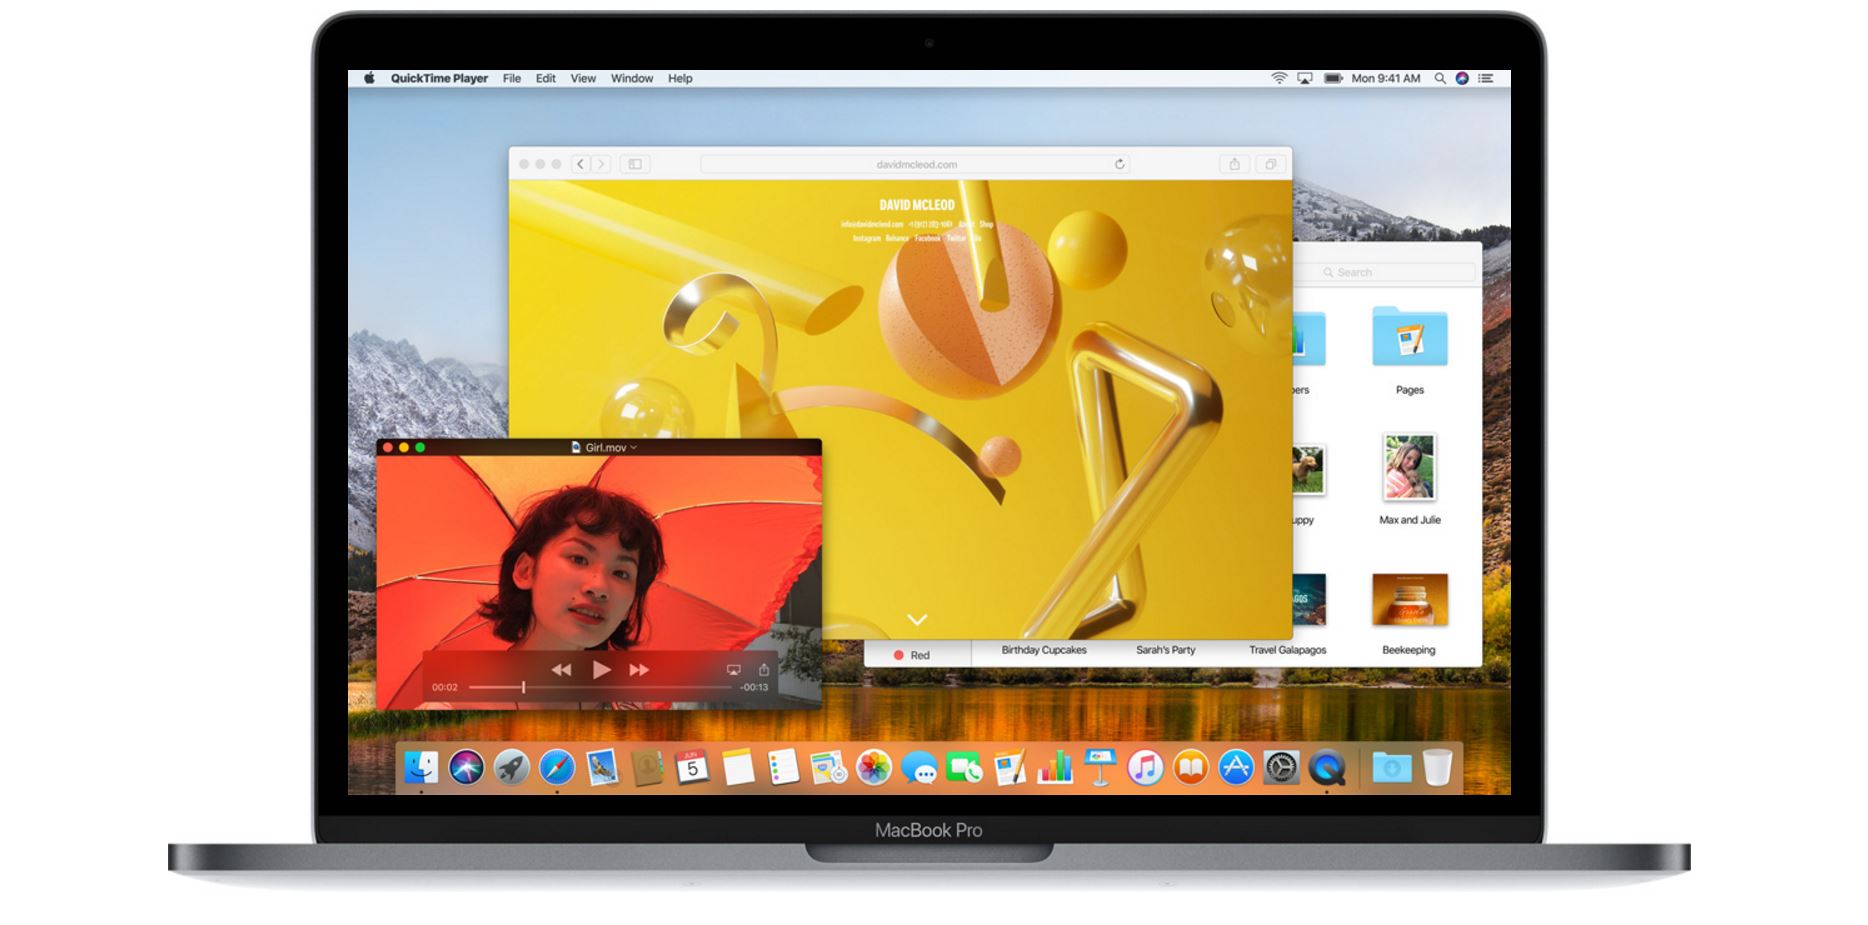Open Keynote podium icon in Dock
Viewport: 1868px width, 925px height.
pos(1100,768)
